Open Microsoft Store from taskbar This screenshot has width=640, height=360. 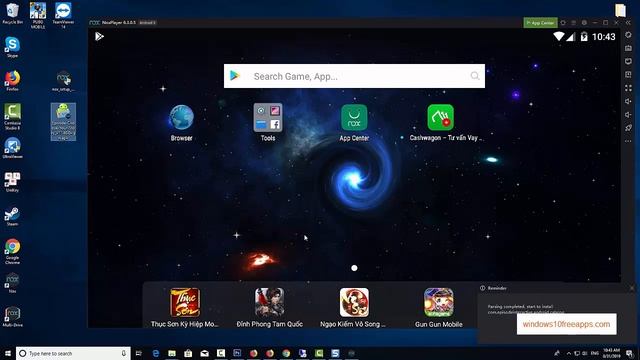pos(188,353)
